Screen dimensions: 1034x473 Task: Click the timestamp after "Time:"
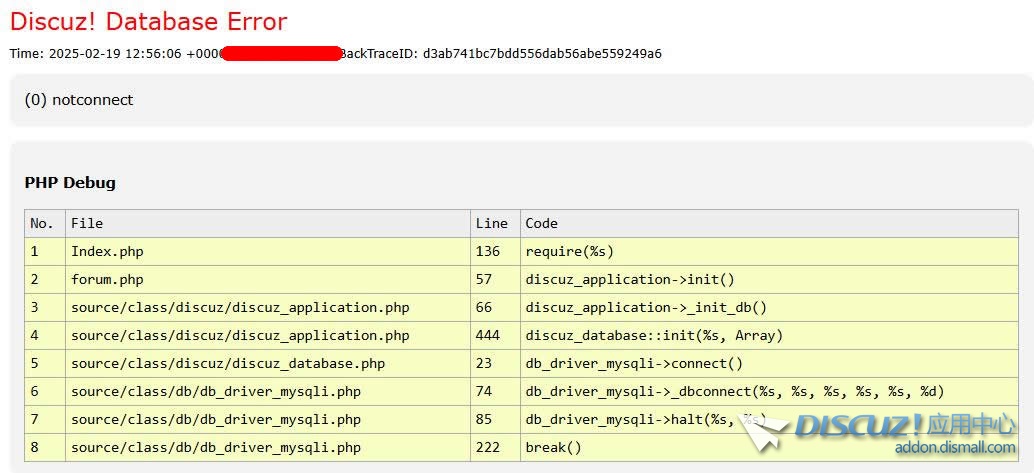[137, 53]
